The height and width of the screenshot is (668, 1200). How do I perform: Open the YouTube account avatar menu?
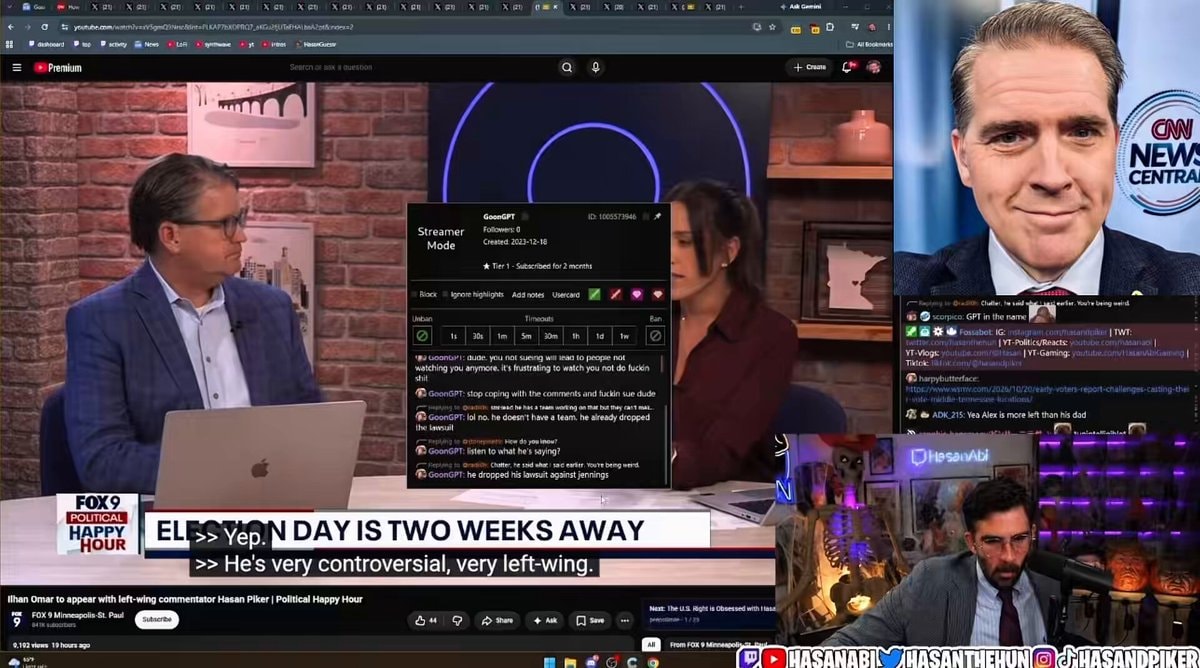click(x=873, y=67)
